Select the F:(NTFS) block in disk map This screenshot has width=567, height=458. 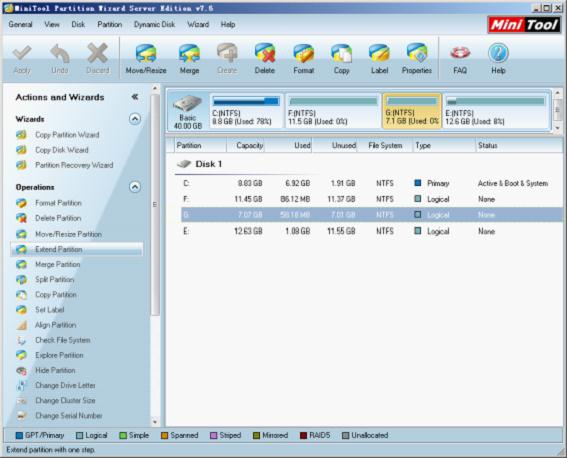[333, 110]
